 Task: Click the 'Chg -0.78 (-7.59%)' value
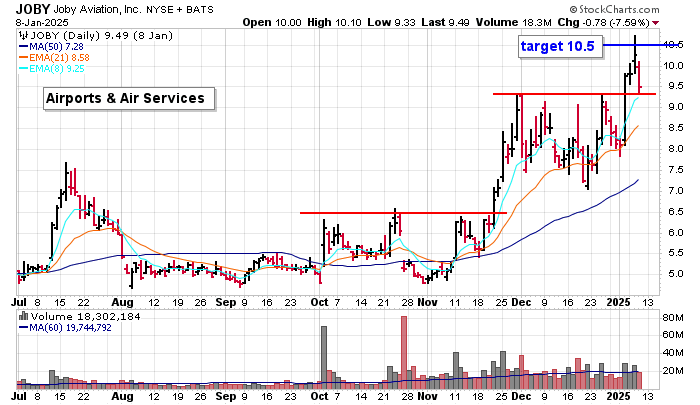[x=603, y=22]
